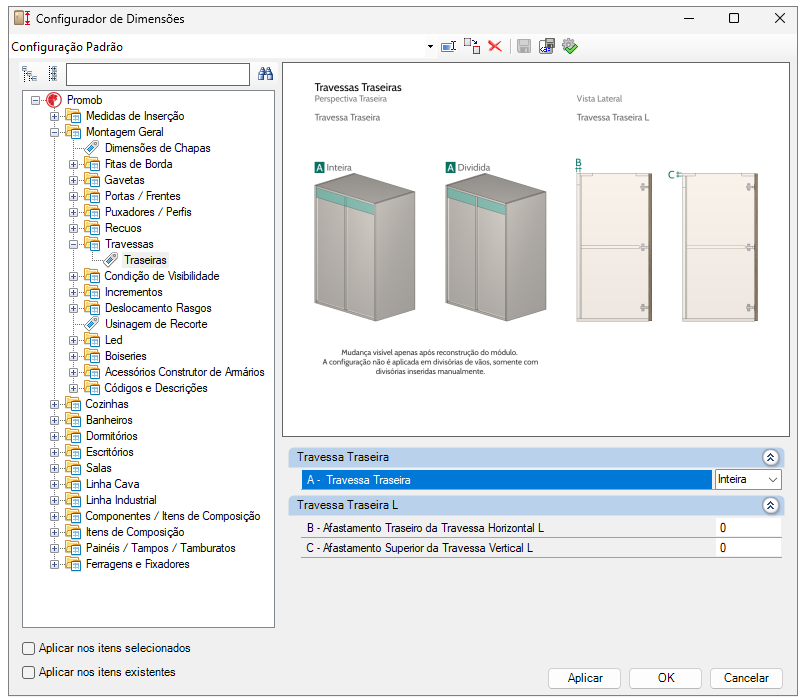Screen dimensions: 803x700
Task: Select Usinagem de Recorte tree item
Action: (x=156, y=324)
